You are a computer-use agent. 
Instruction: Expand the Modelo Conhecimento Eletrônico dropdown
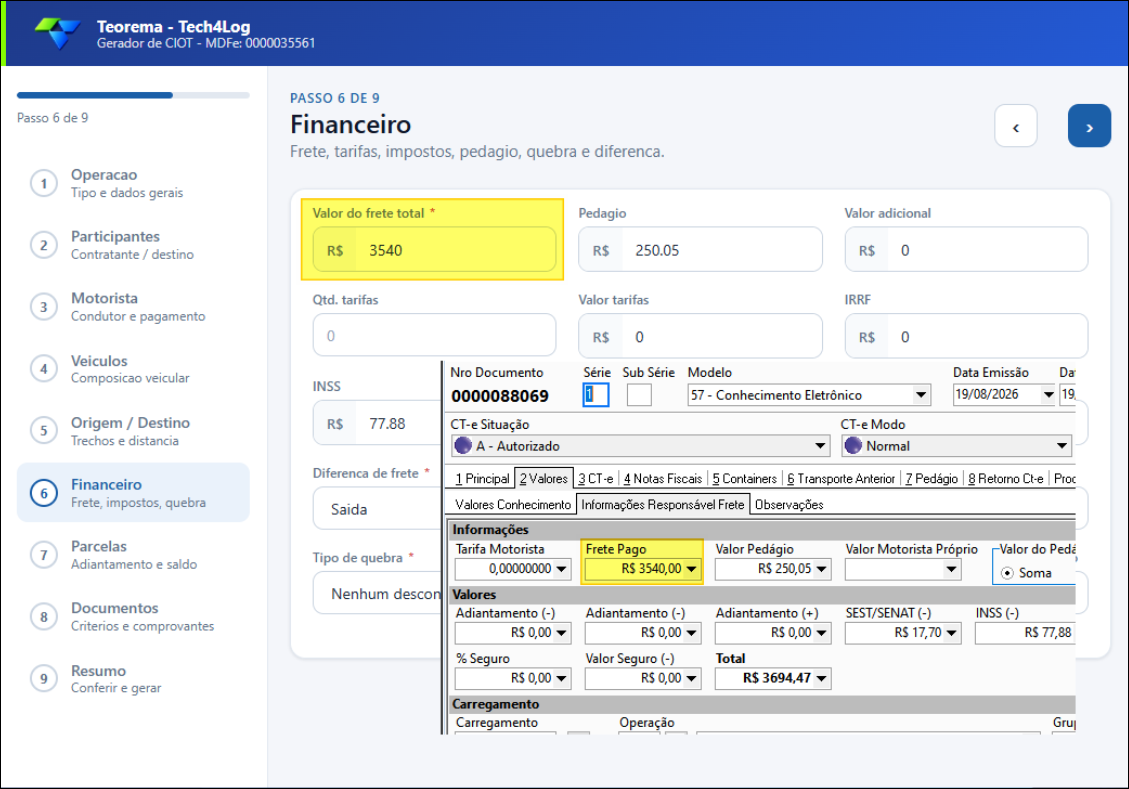920,394
